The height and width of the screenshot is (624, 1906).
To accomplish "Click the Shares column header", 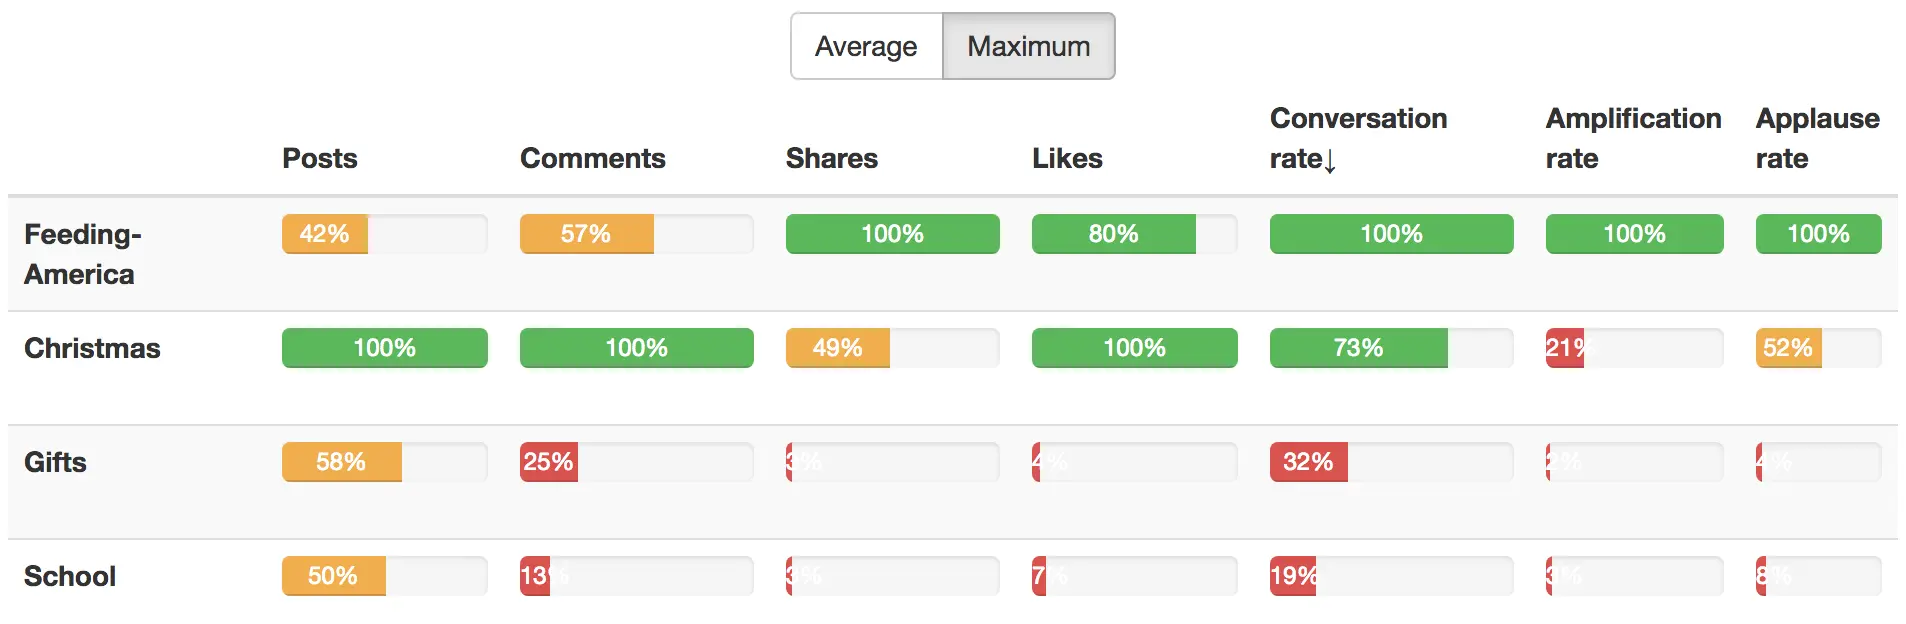I will click(x=831, y=158).
